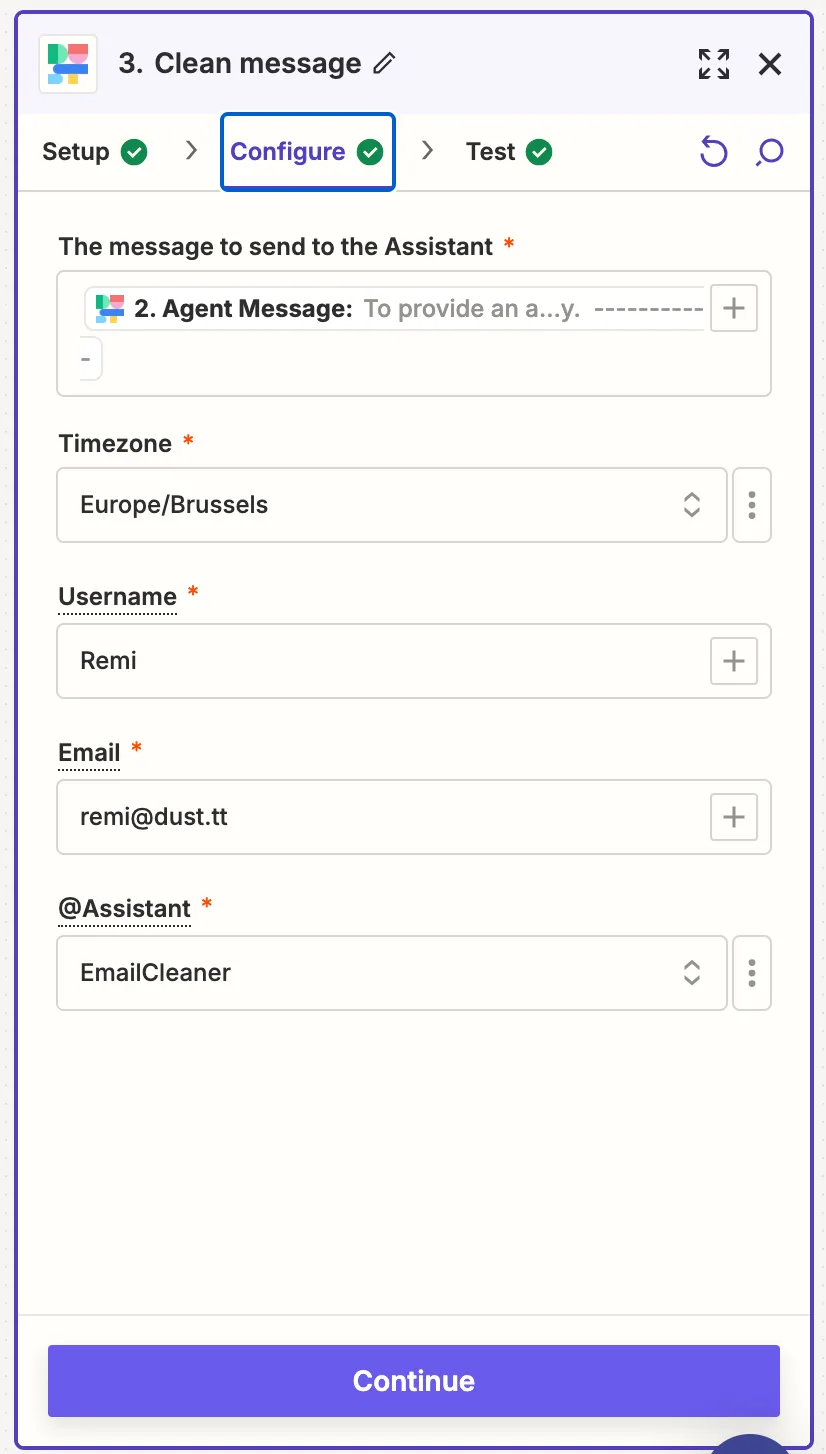Image resolution: width=826 pixels, height=1454 pixels.
Task: Click the Email field with remi@dust.tt
Action: coord(414,817)
